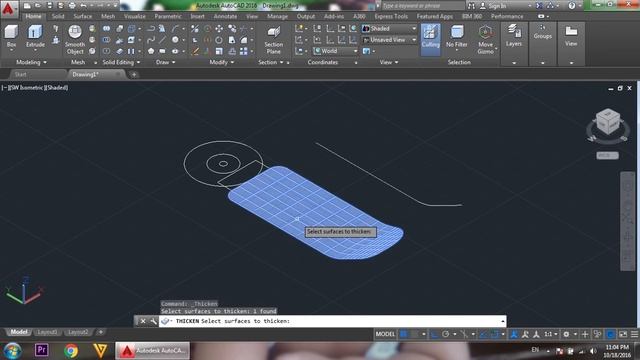
Task: Click the Line tool in Draw panel
Action: pyautogui.click(x=162, y=40)
